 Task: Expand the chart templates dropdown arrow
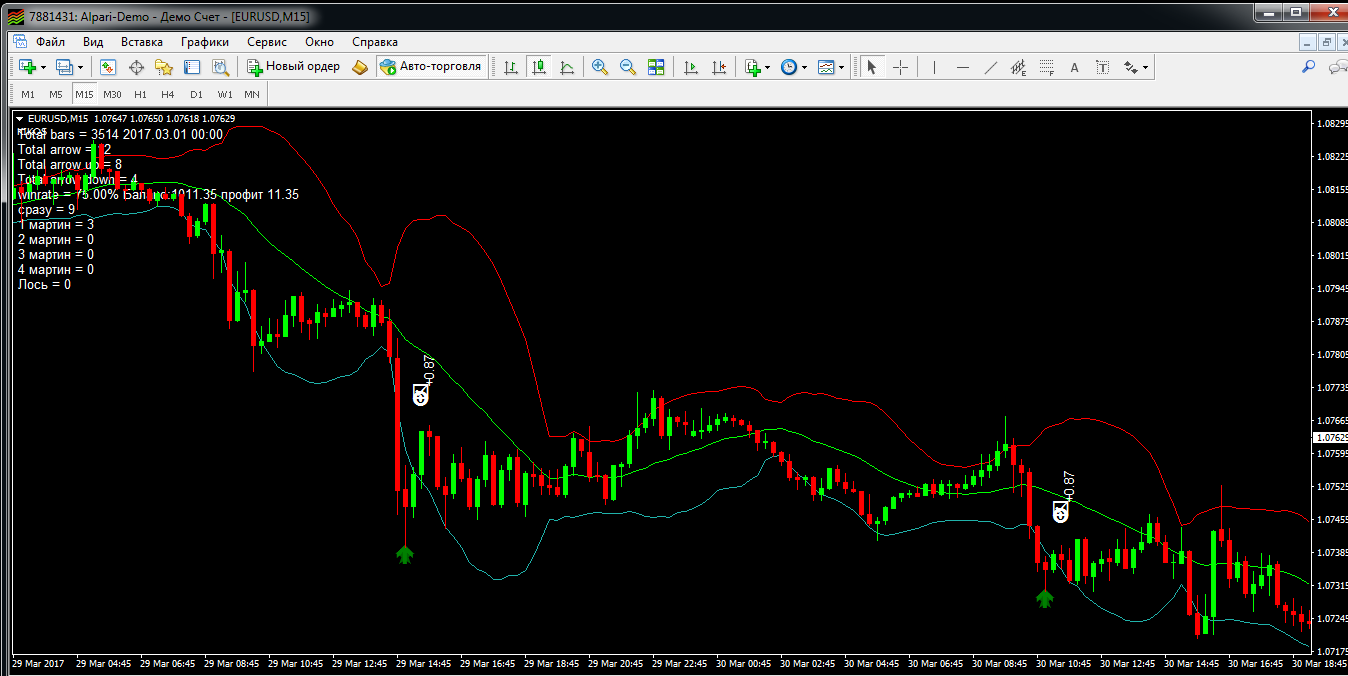pyautogui.click(x=841, y=68)
